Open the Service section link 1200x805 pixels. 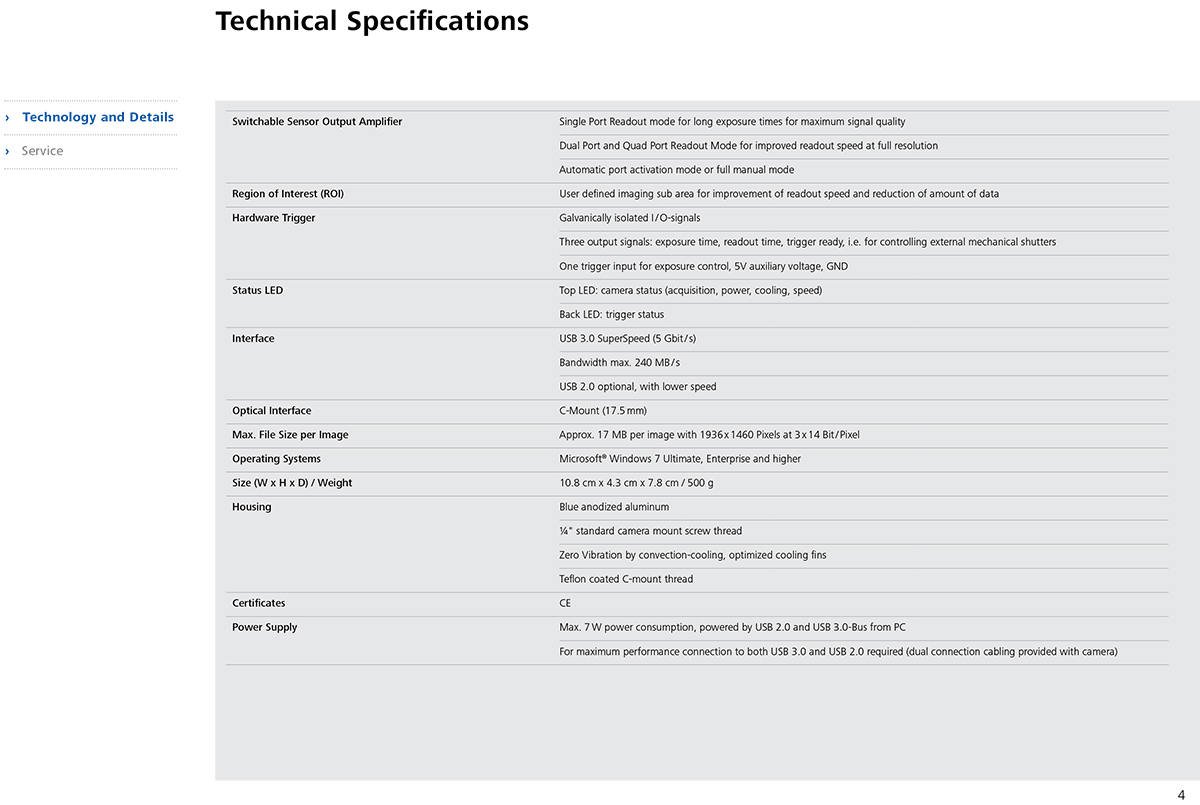[42, 151]
